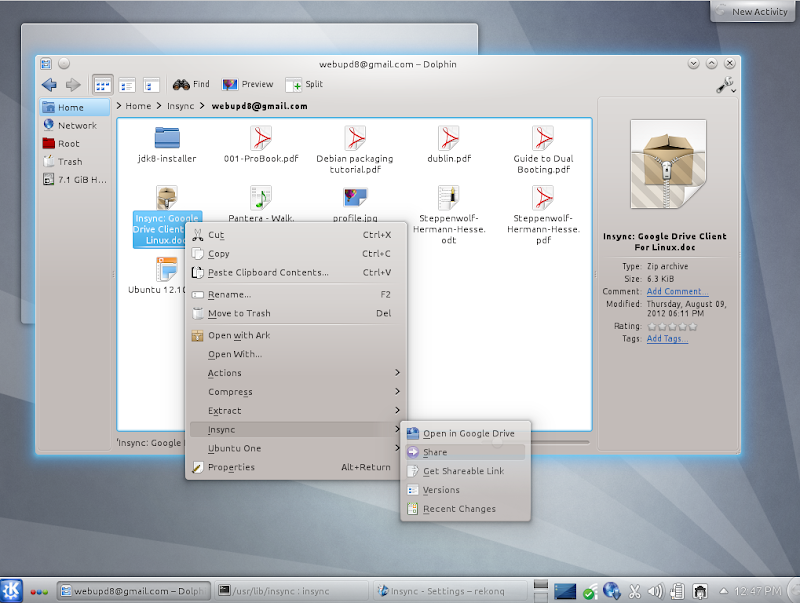Open the New Activity button
The width and height of the screenshot is (800, 603).
click(x=753, y=11)
